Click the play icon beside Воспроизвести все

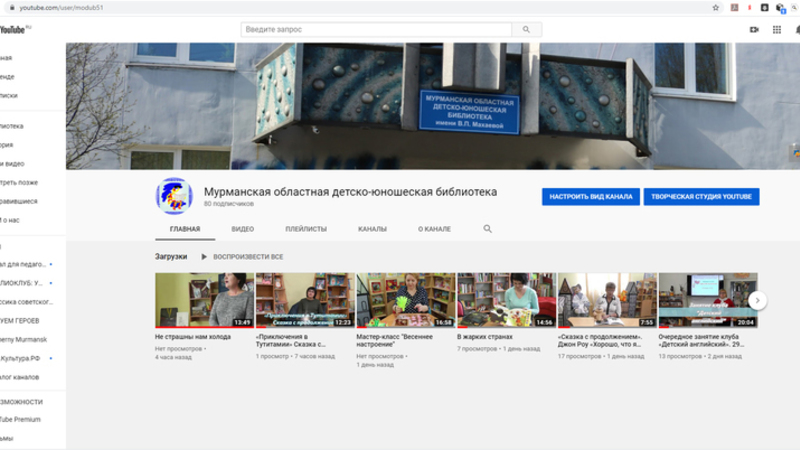(204, 257)
